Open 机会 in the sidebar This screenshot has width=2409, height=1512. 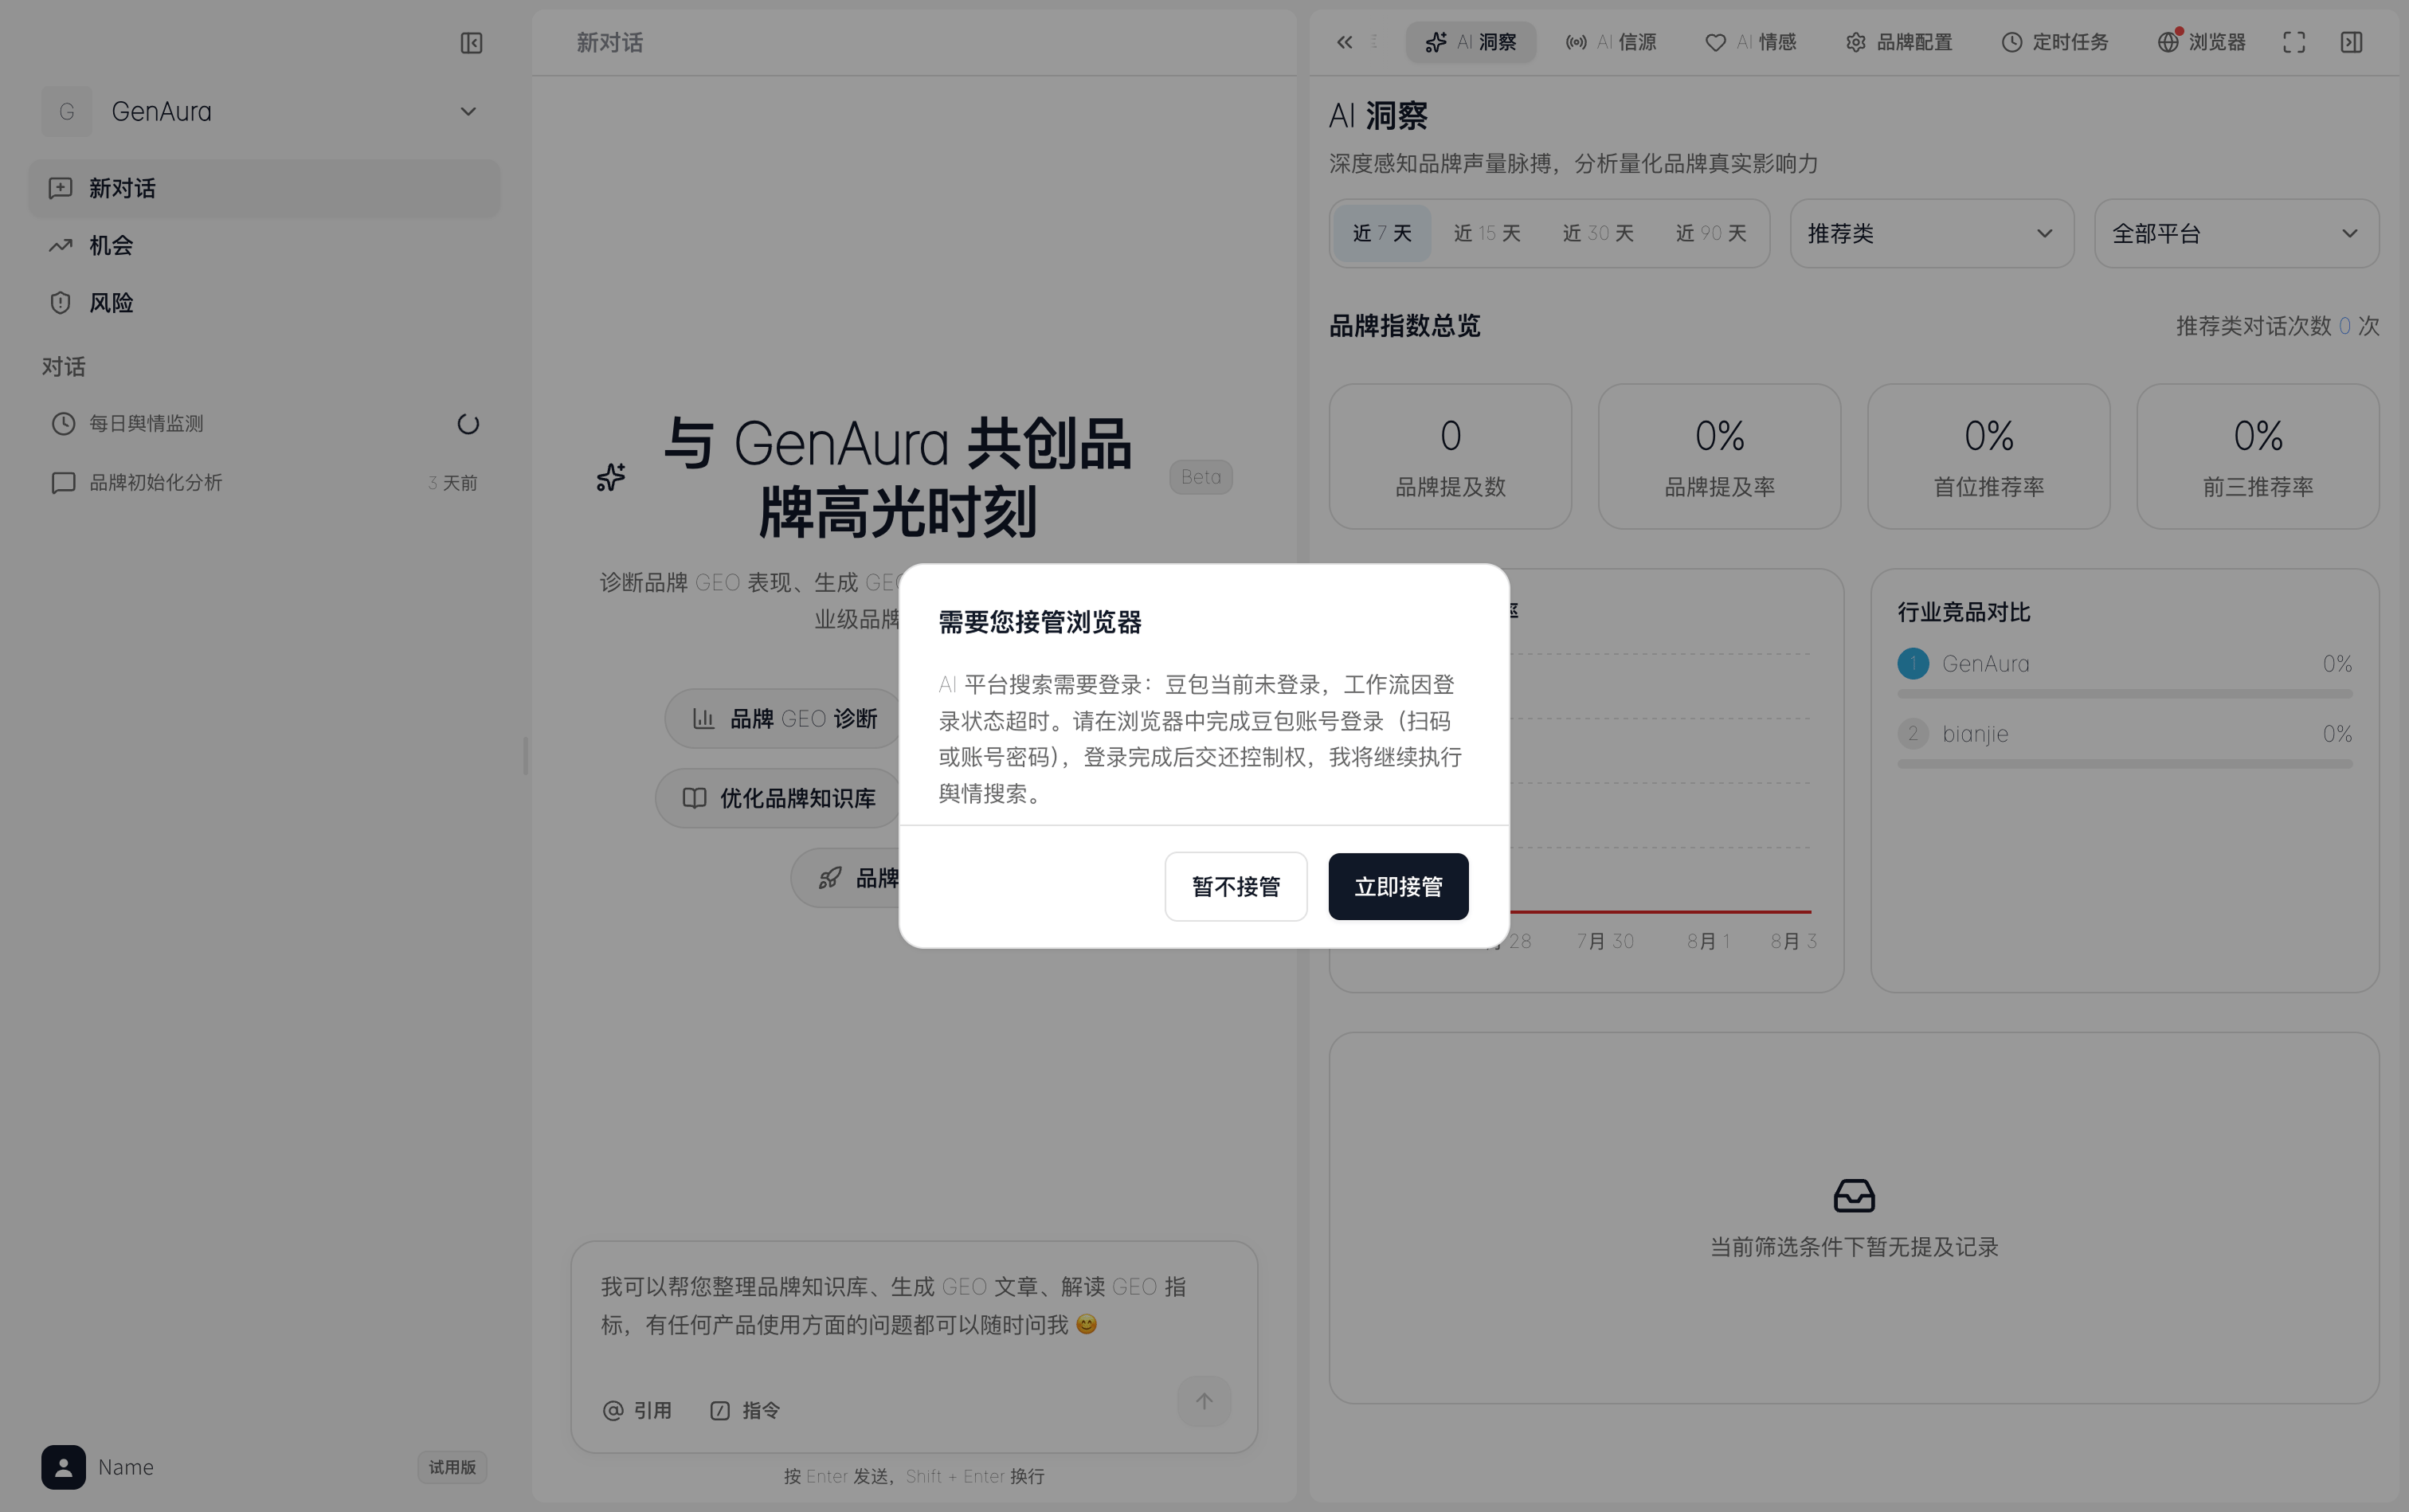click(264, 245)
